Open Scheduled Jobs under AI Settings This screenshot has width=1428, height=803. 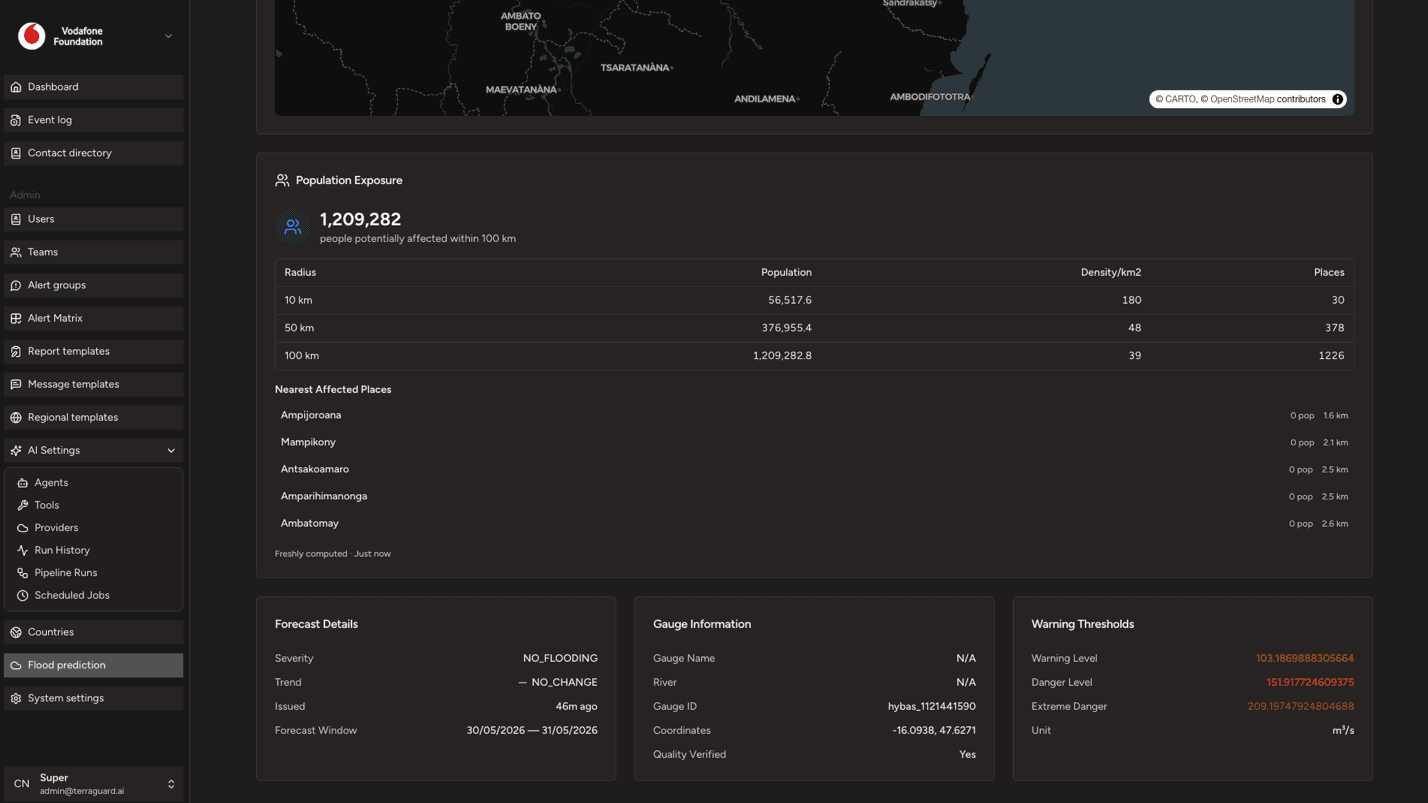(94, 595)
